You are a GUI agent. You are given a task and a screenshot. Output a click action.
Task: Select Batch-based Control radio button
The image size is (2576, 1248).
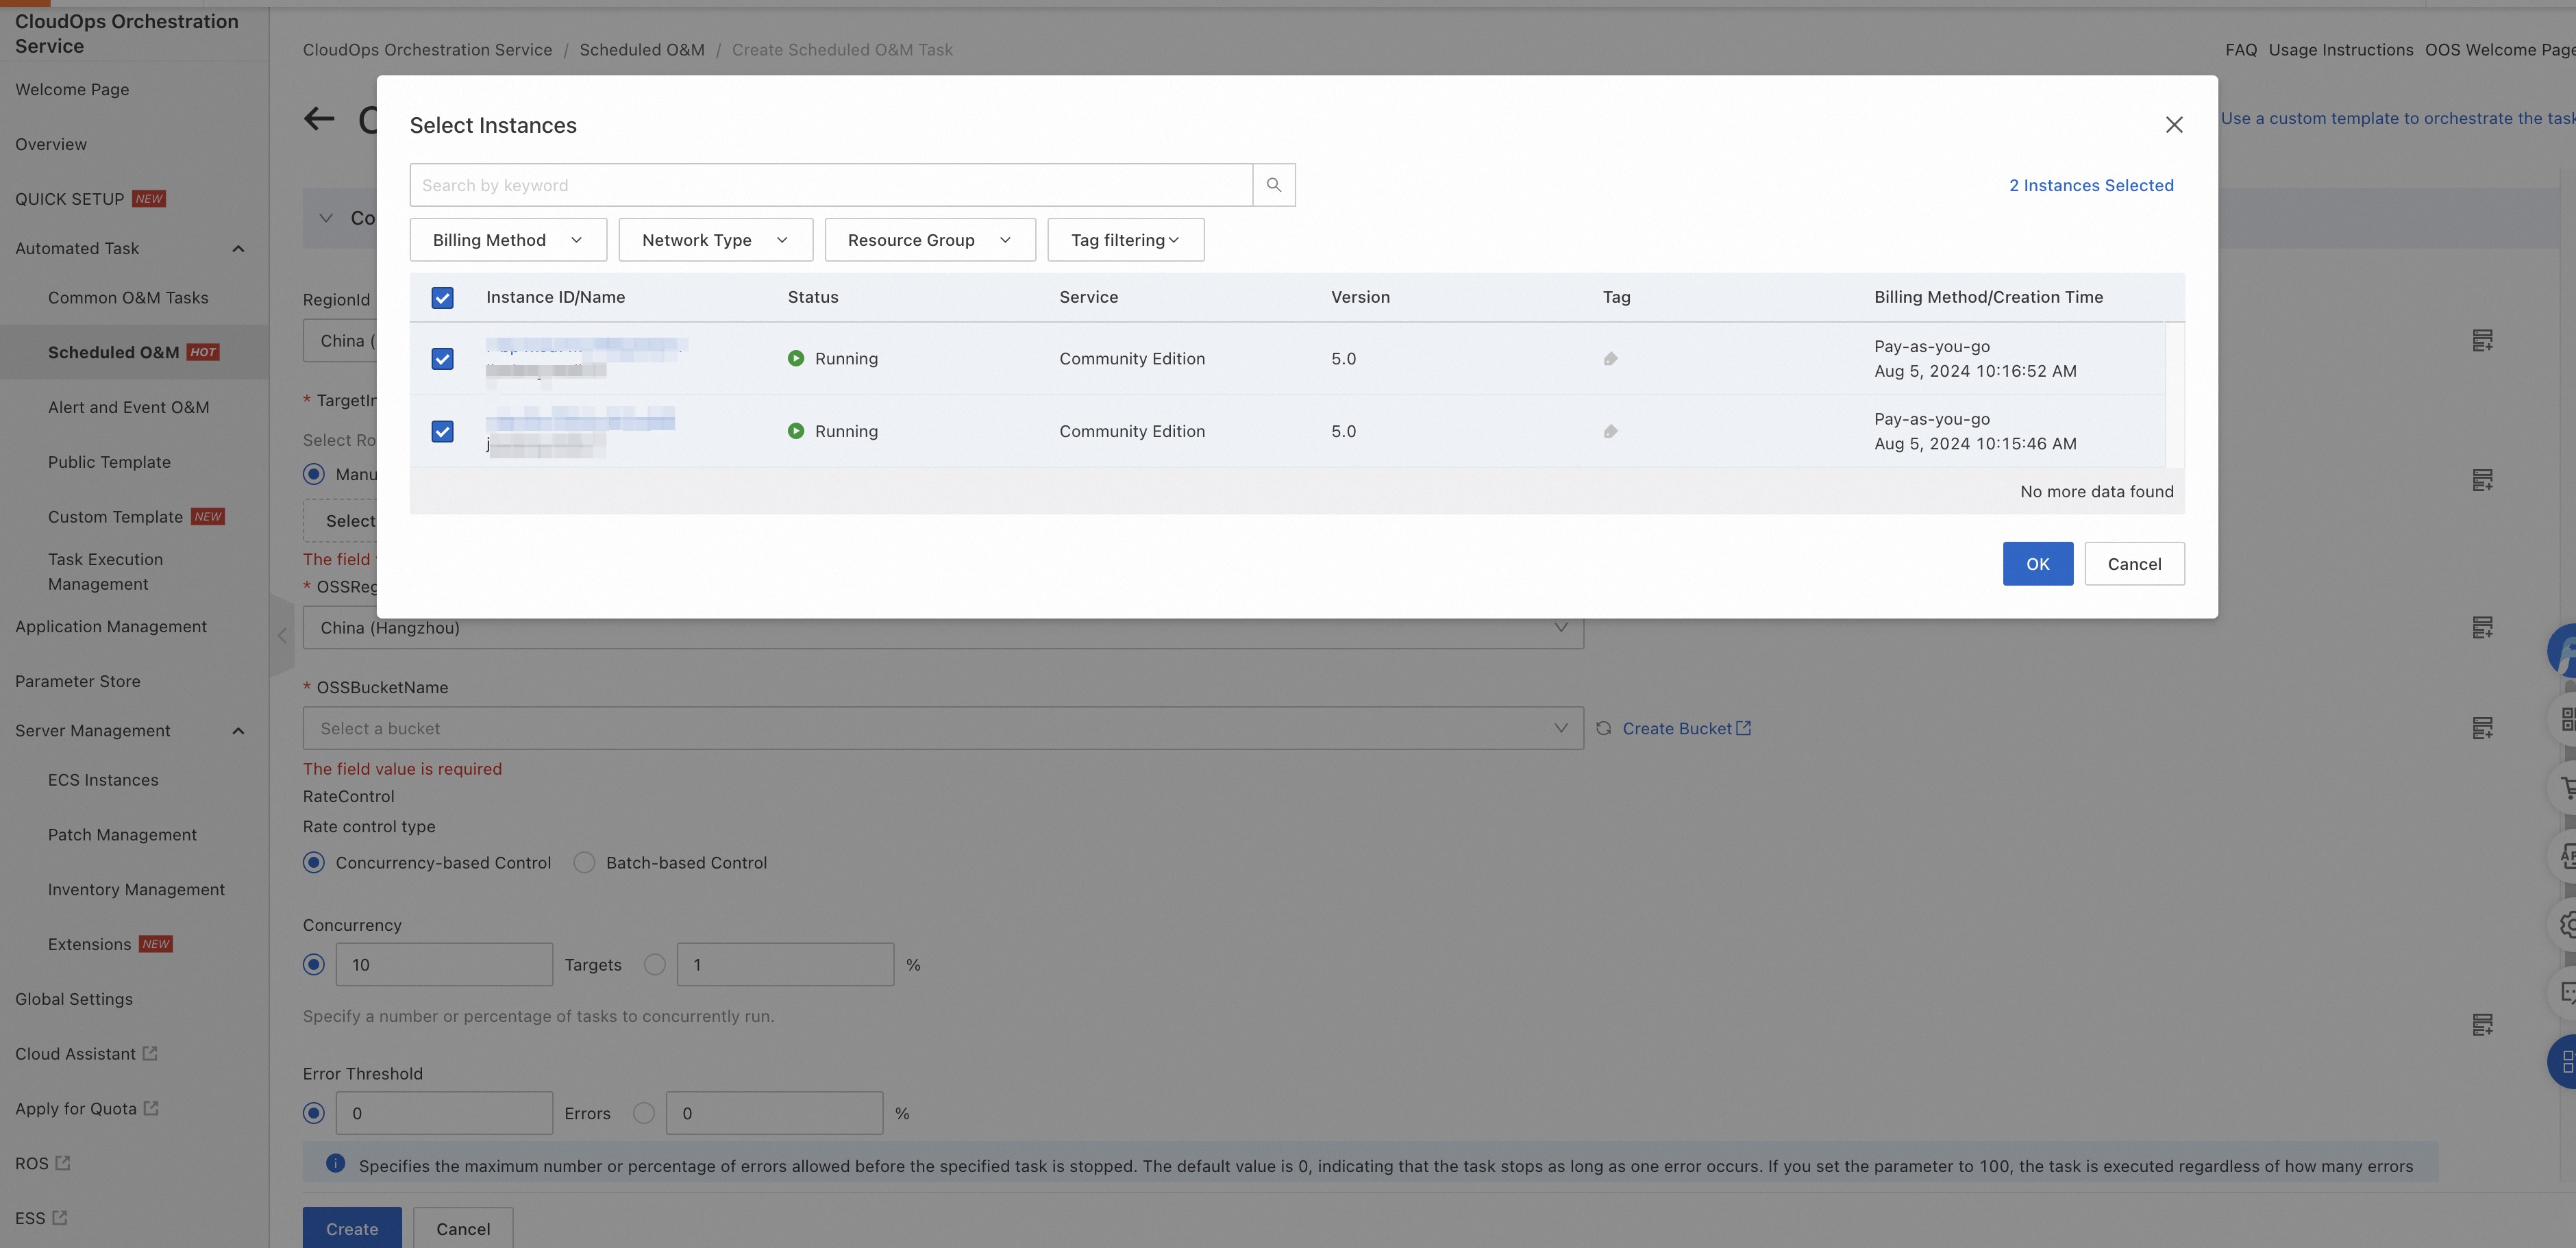pyautogui.click(x=584, y=863)
